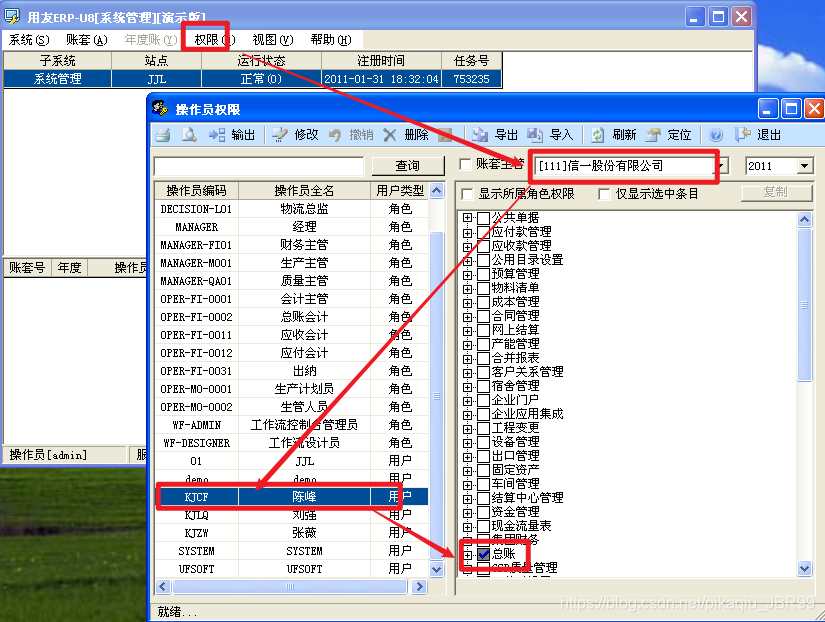
Task: Open the account set company dropdown
Action: 722,166
